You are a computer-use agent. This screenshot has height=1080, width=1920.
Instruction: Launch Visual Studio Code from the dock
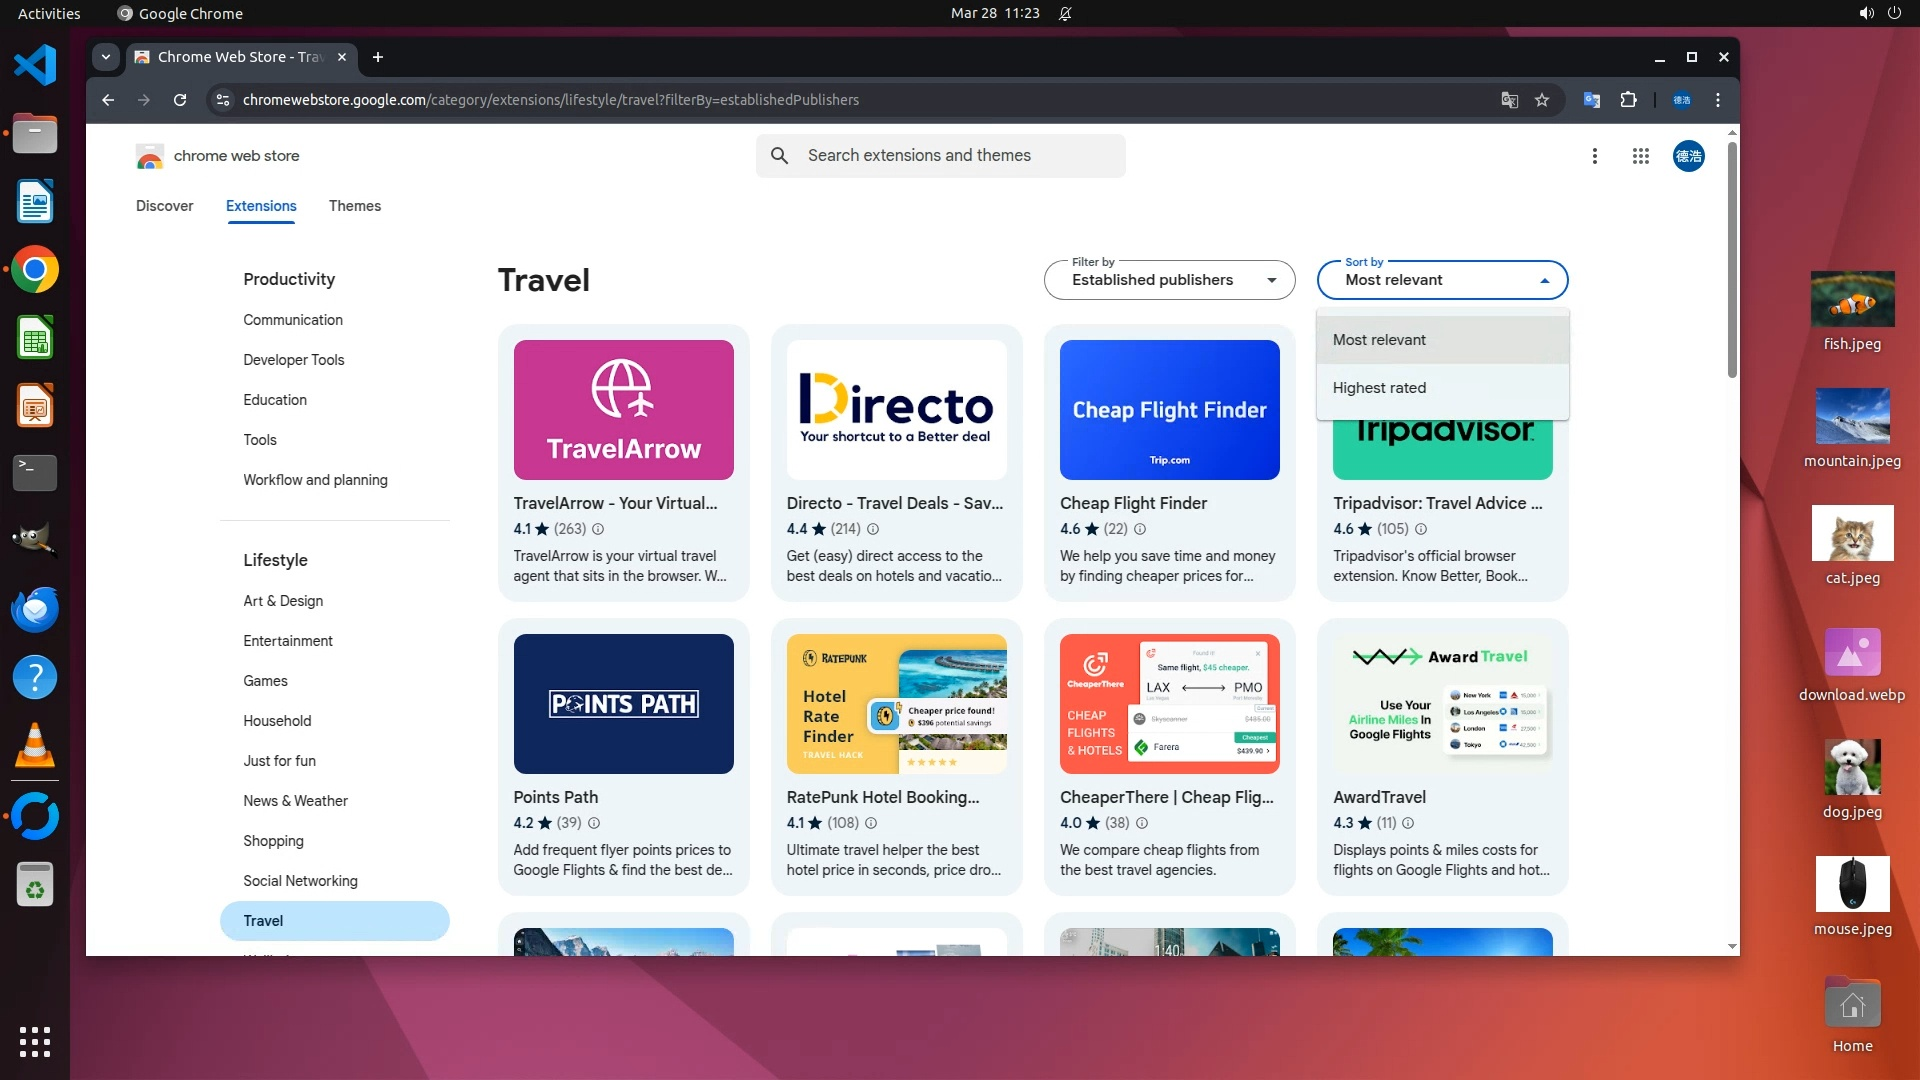(x=35, y=65)
